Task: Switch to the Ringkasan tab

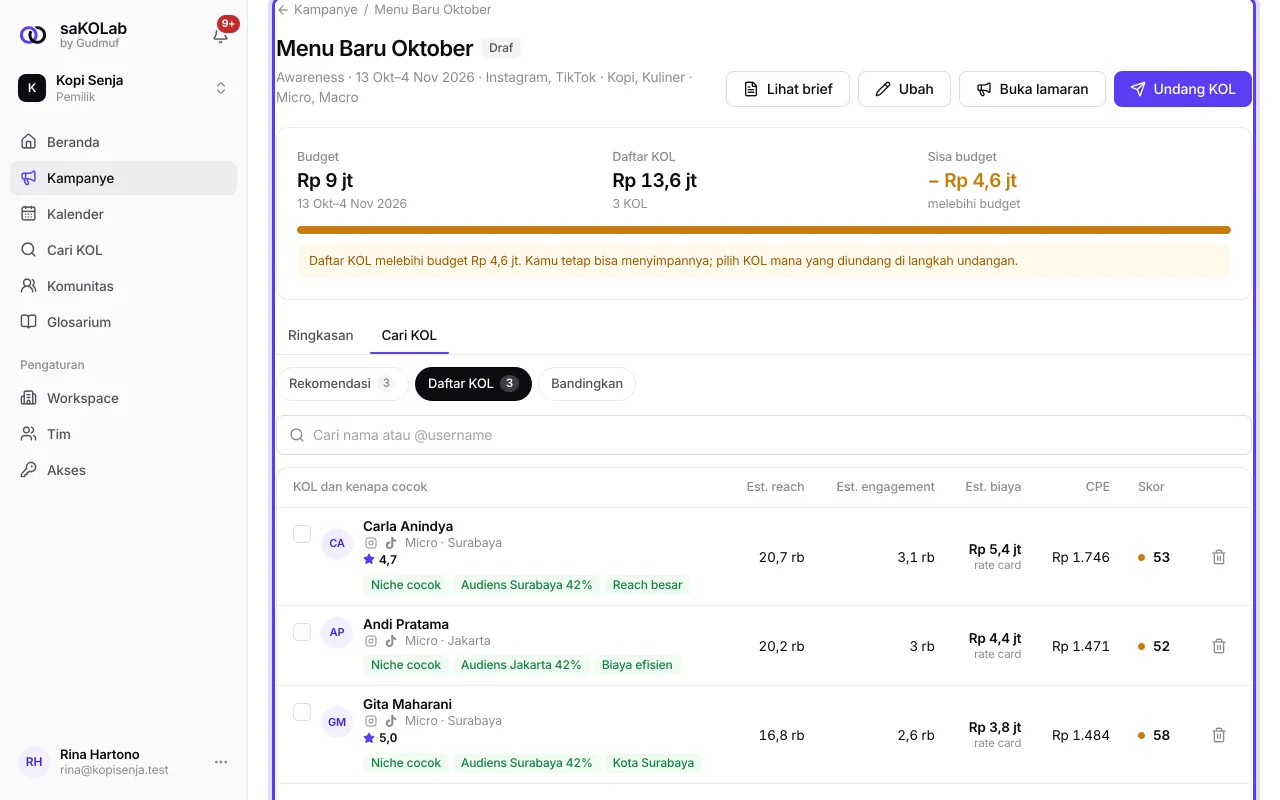Action: [x=321, y=335]
